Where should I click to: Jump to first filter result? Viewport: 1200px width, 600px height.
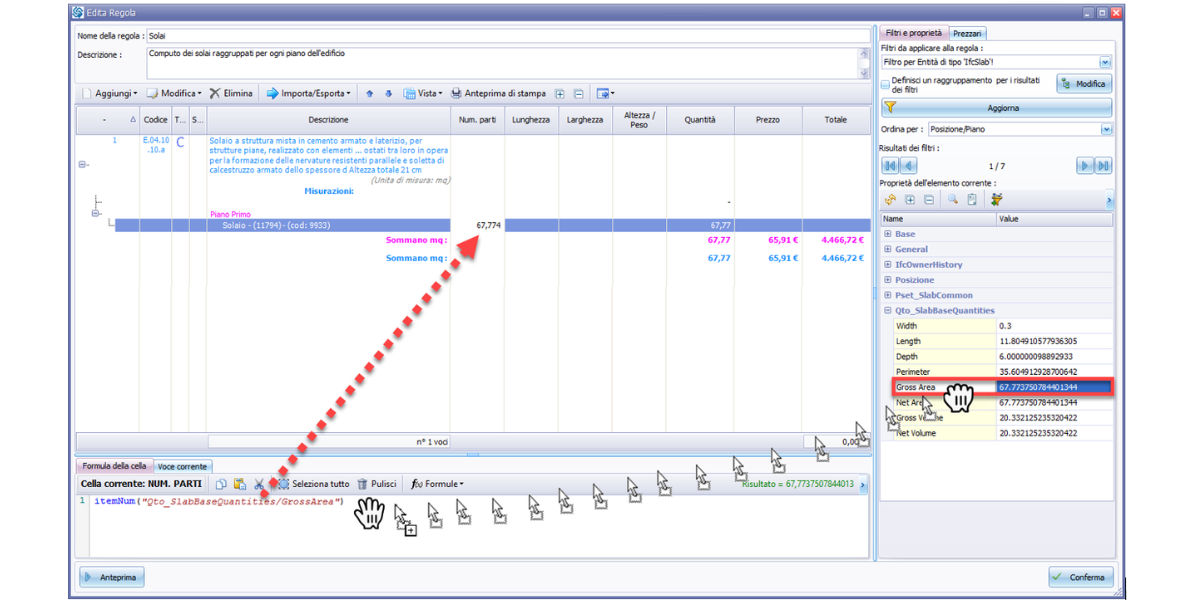pyautogui.click(x=890, y=166)
